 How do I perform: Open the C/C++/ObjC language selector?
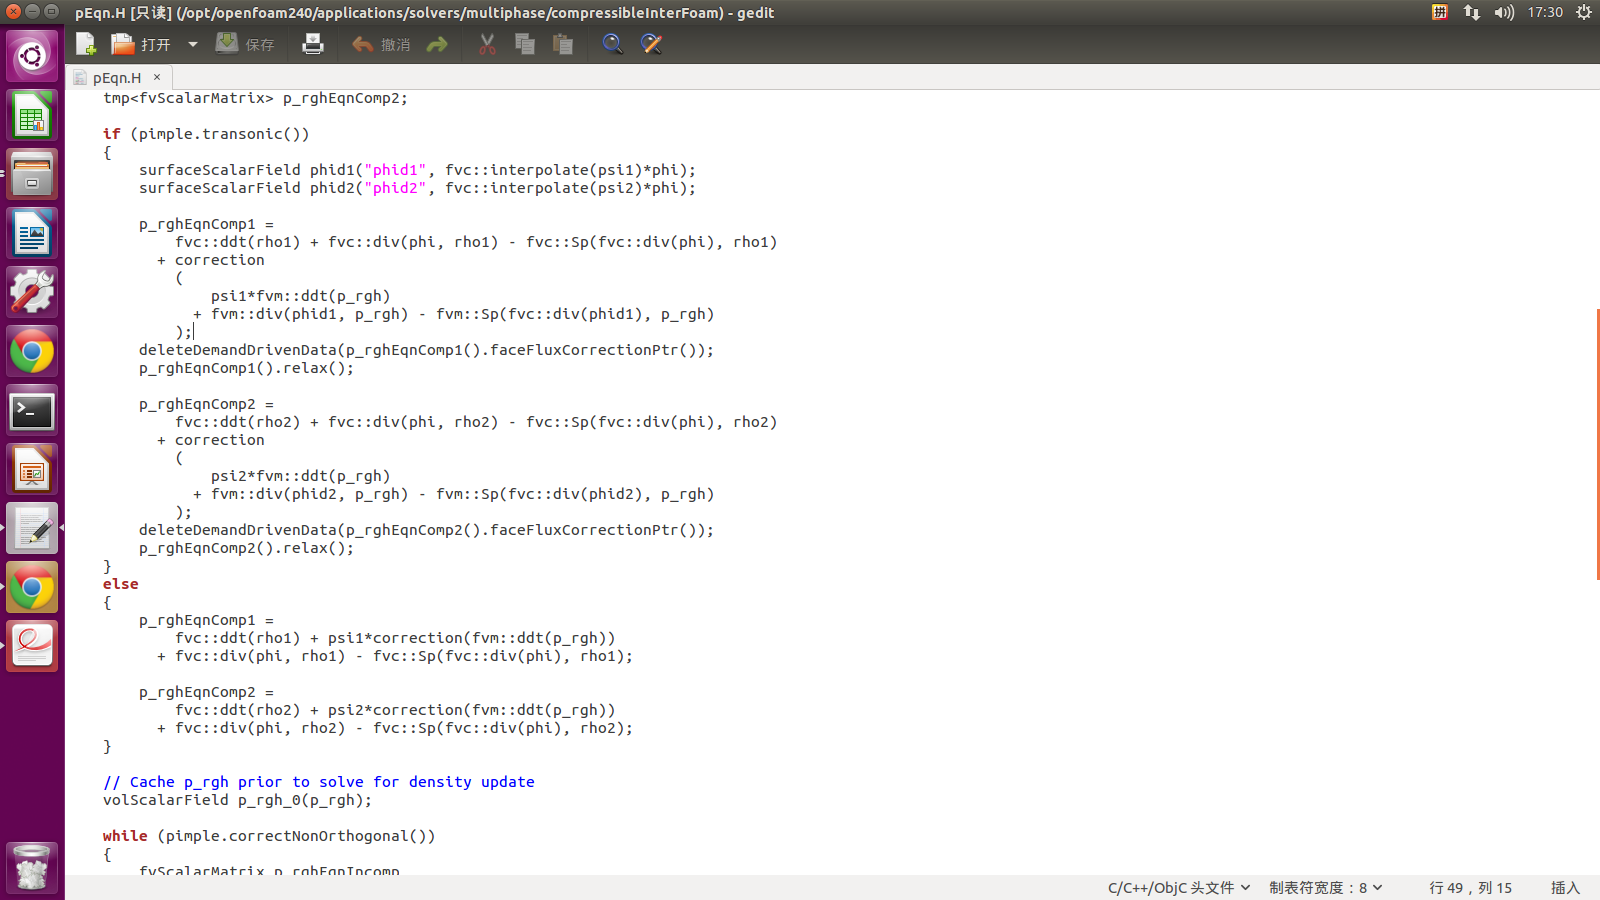pyautogui.click(x=1178, y=888)
